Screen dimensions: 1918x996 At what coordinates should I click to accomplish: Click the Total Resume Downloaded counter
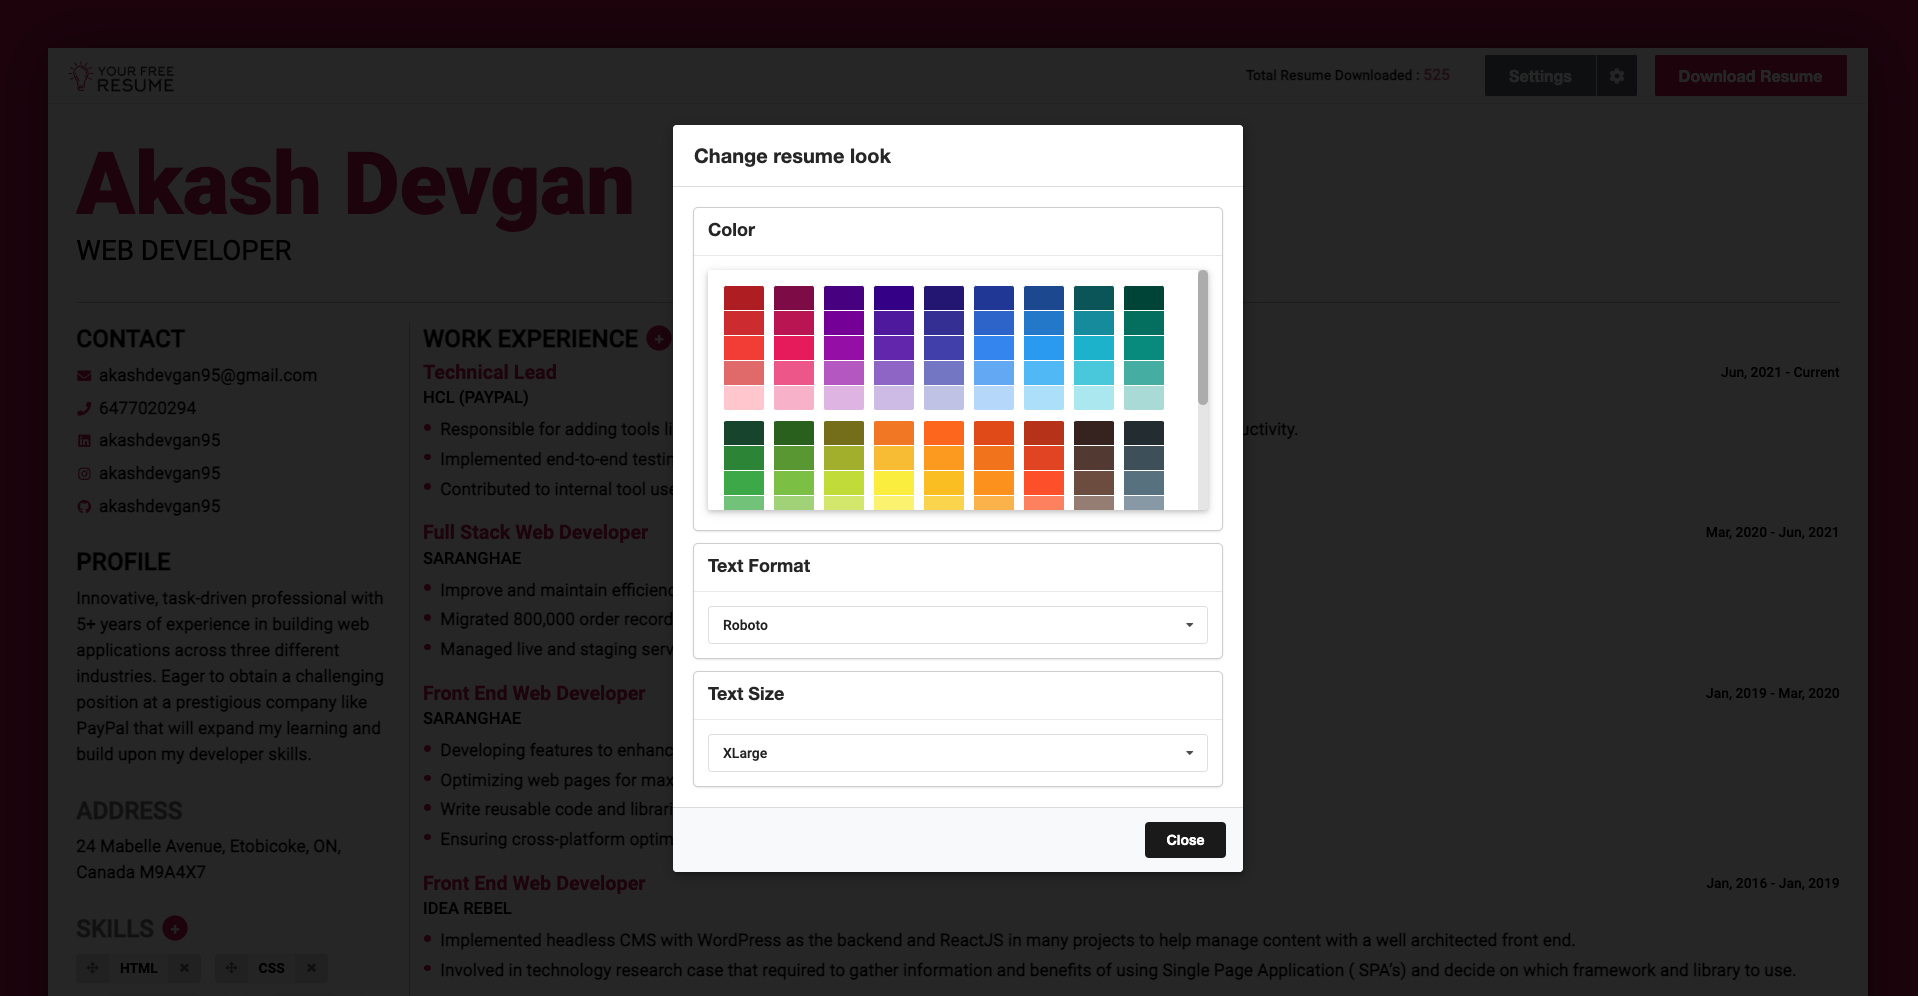(x=1348, y=75)
